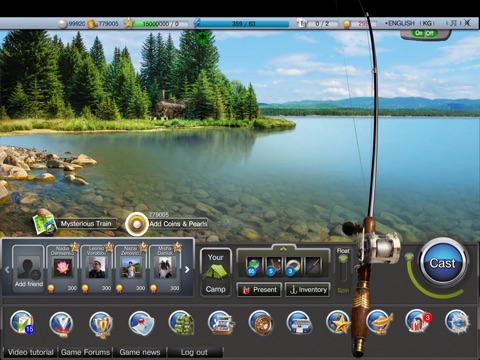Open Video tutorial

pyautogui.click(x=30, y=352)
